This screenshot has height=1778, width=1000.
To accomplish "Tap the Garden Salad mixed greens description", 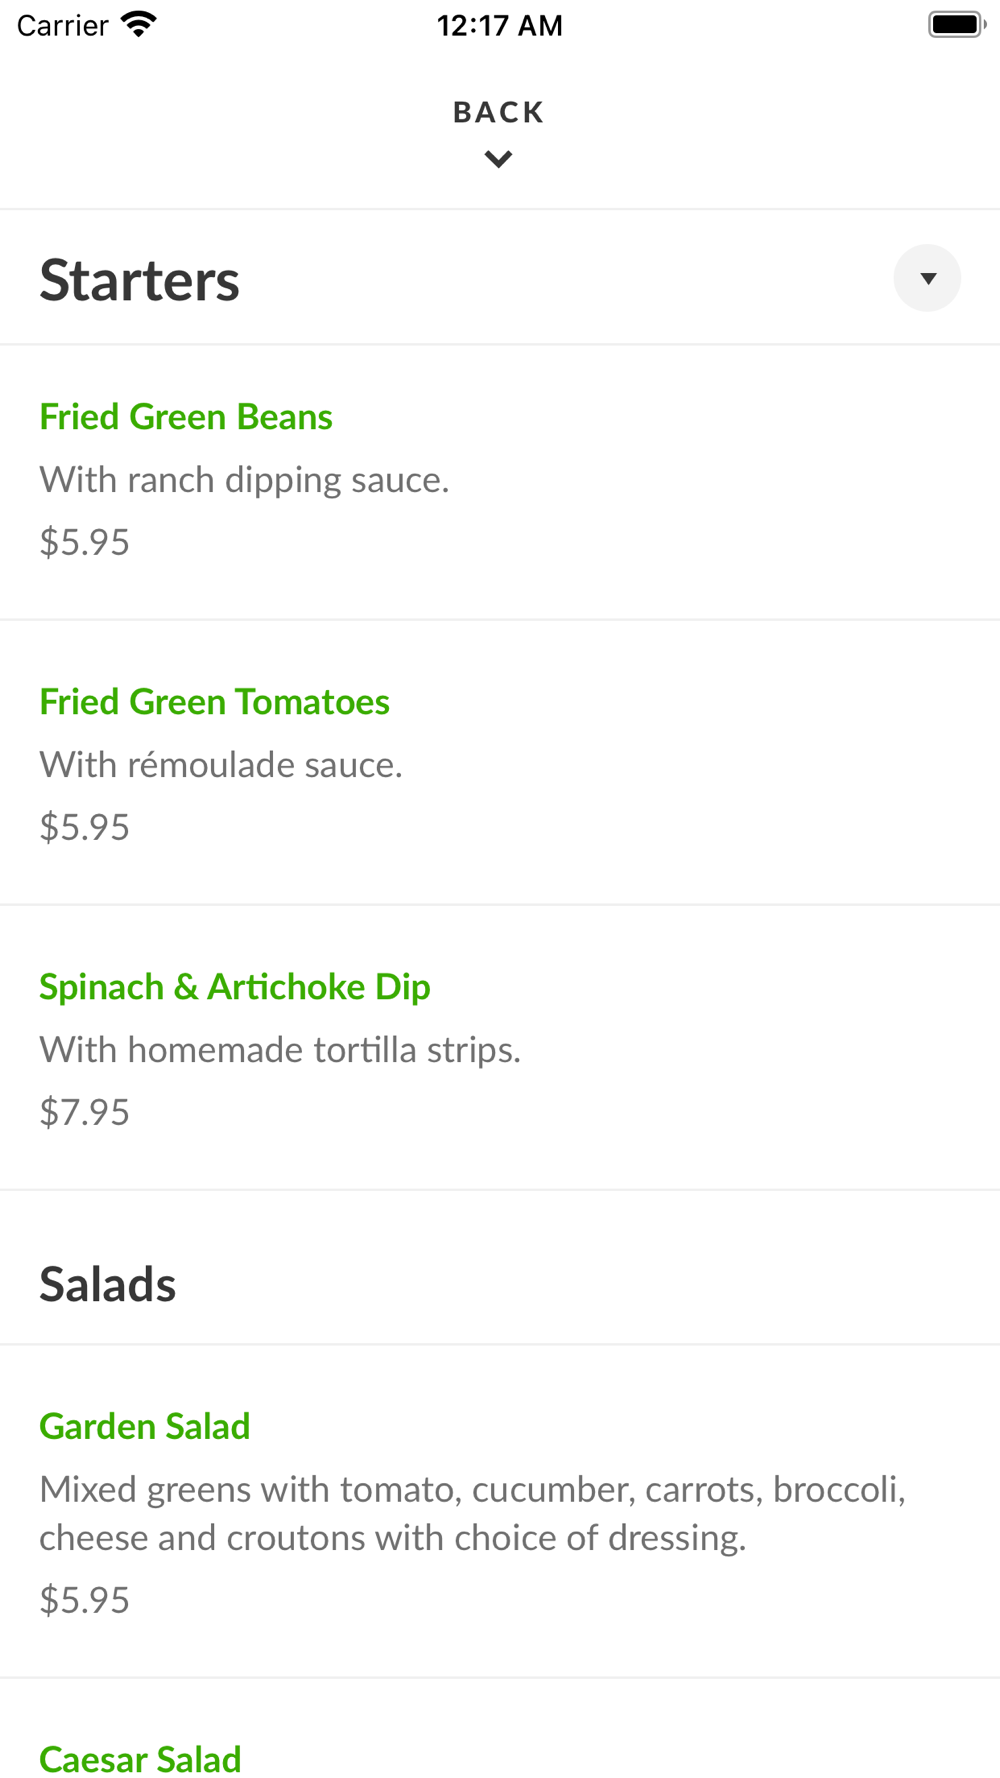I will tap(472, 1513).
